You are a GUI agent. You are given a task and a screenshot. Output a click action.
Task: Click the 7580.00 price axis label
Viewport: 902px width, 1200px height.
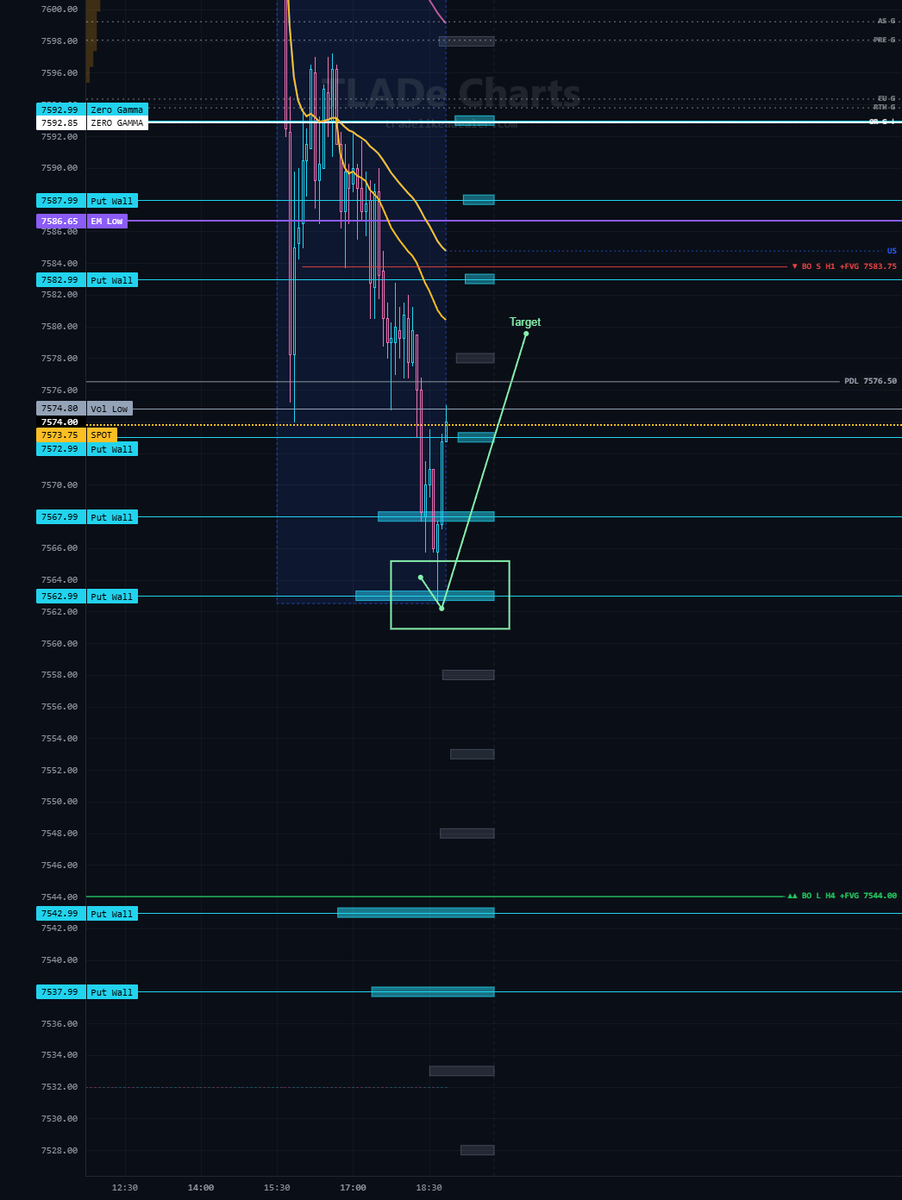[60, 326]
